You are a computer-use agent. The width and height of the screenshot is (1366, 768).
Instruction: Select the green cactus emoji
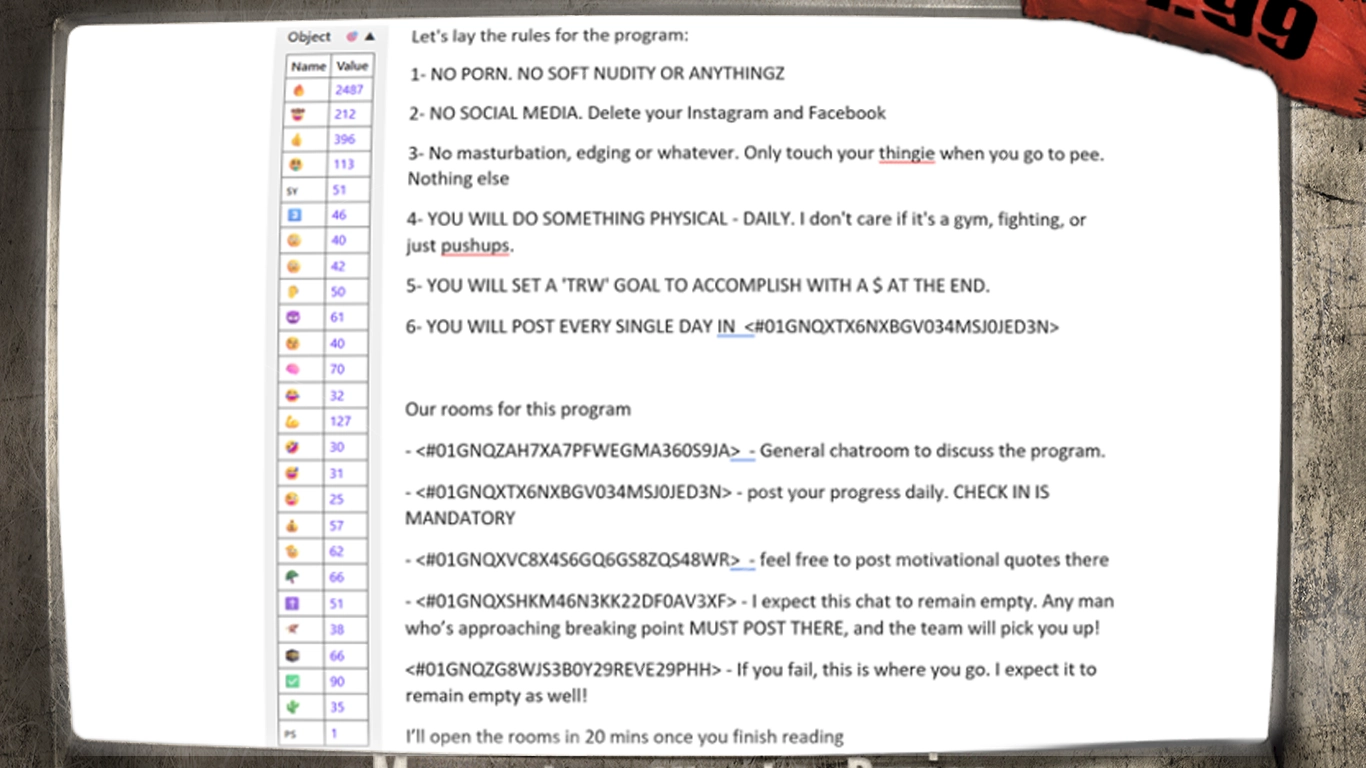[x=293, y=708]
